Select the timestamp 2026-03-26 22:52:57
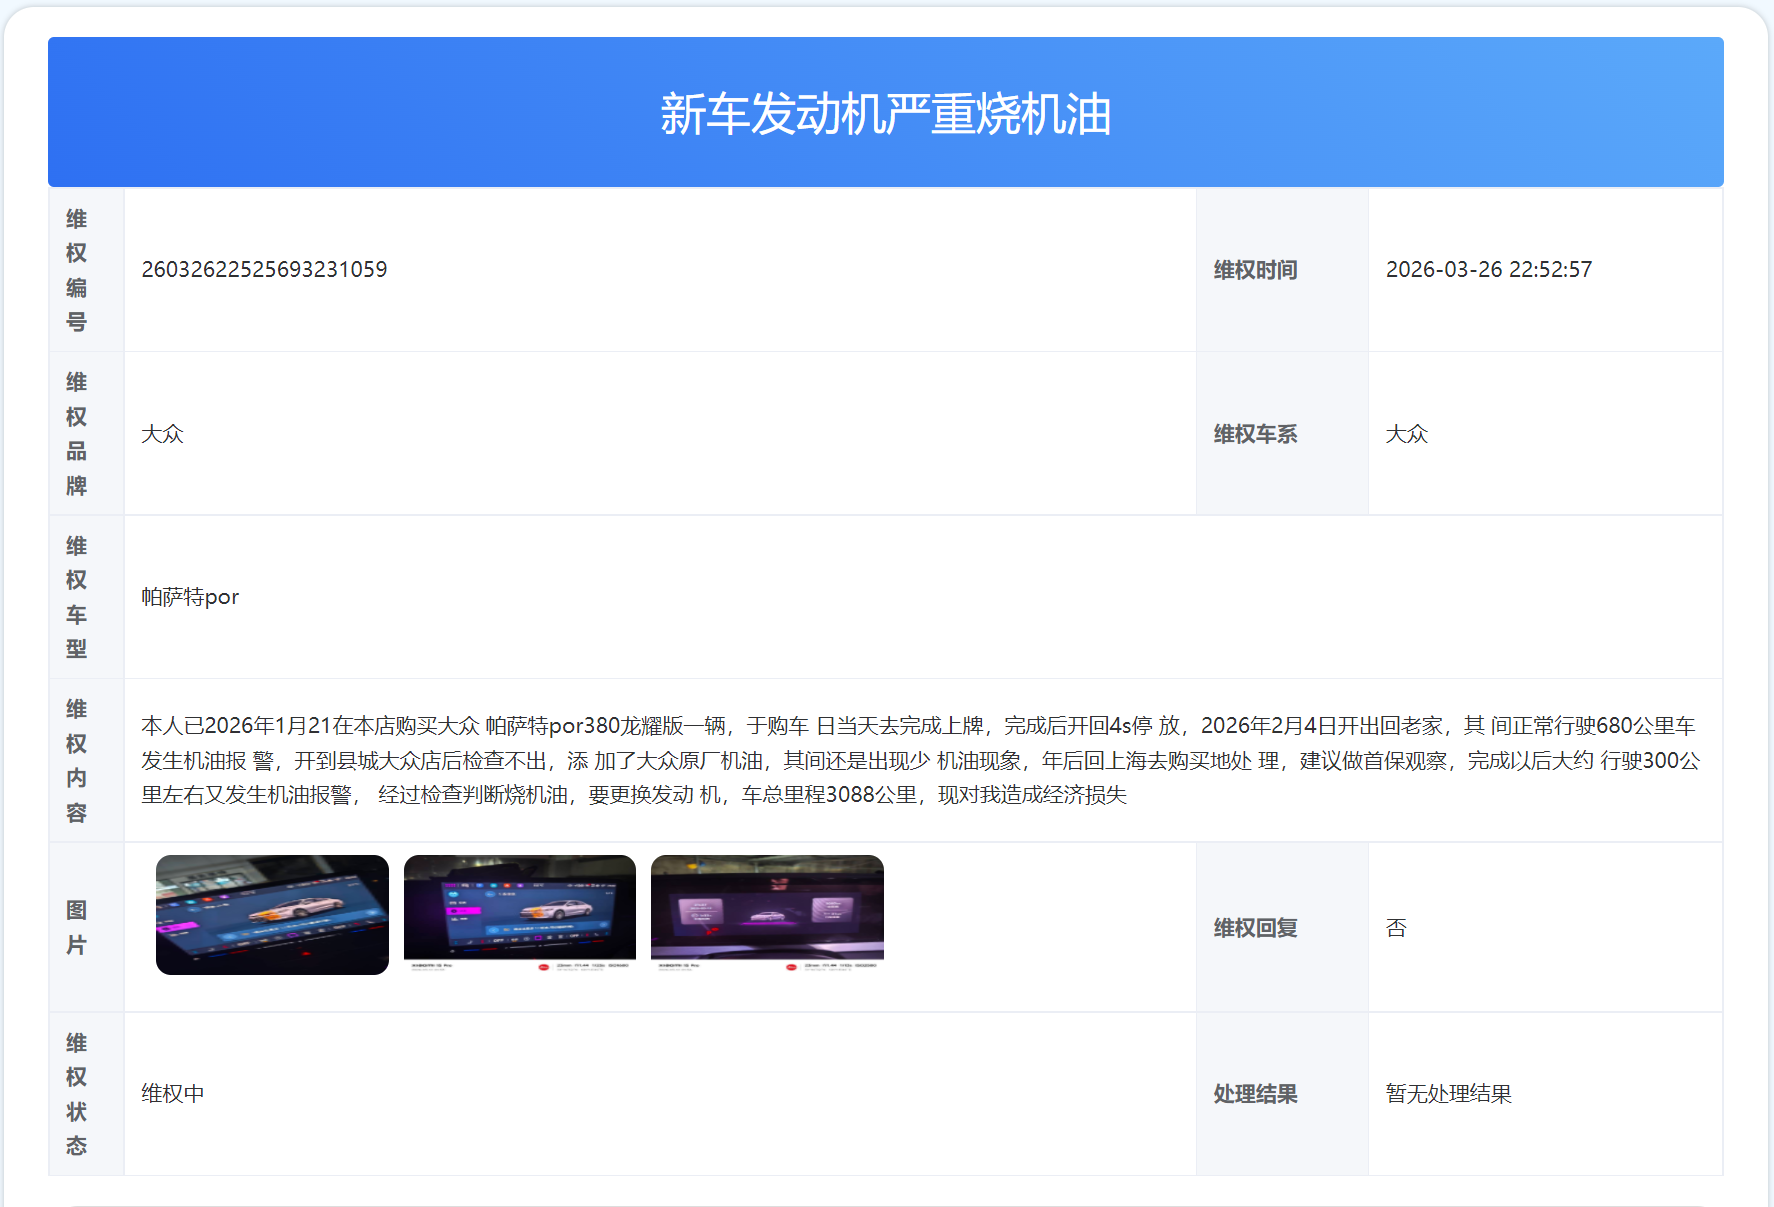 tap(1488, 270)
